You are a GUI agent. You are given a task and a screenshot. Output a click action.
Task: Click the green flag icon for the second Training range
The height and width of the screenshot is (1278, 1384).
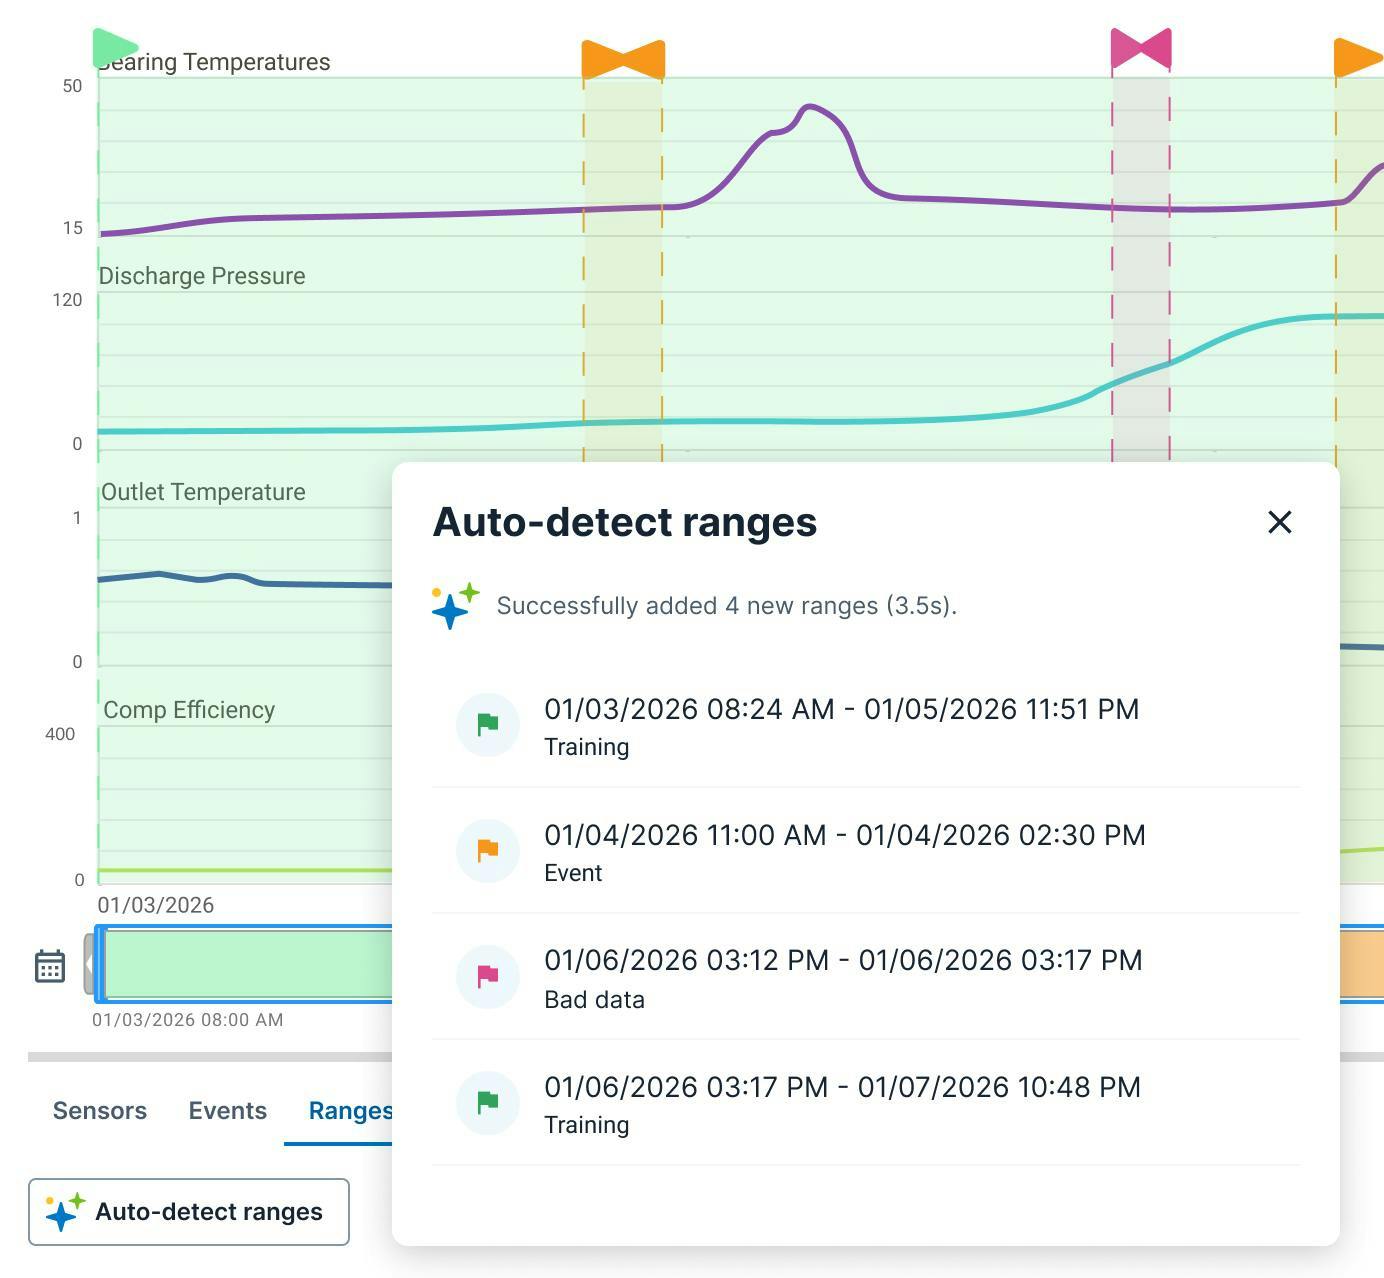[487, 1102]
